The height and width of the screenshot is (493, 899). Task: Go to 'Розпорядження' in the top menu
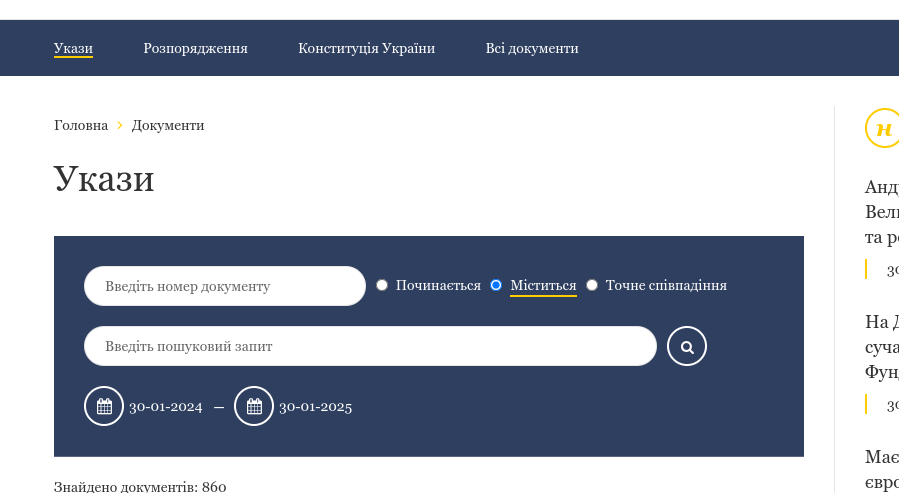click(x=195, y=48)
